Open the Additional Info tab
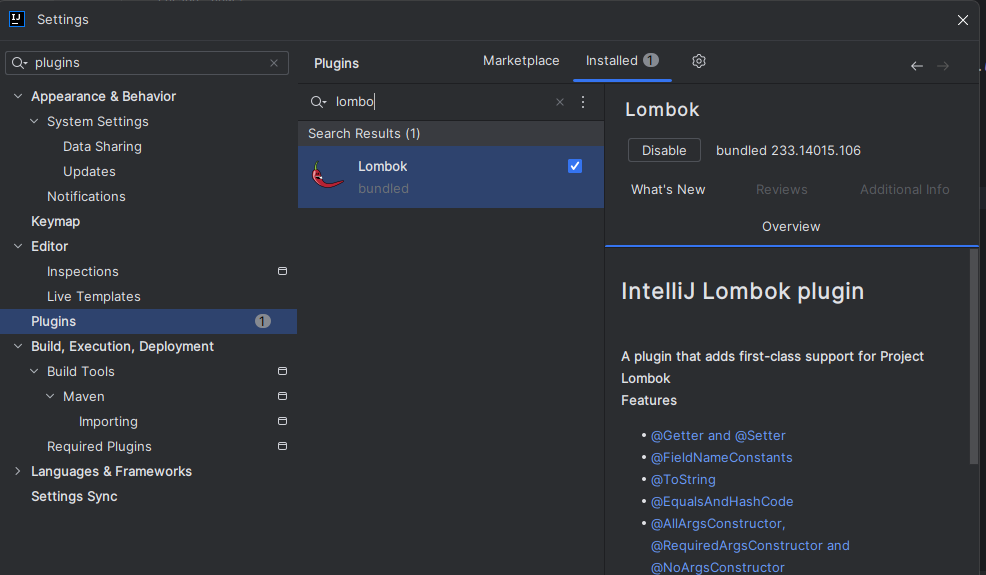 [x=904, y=189]
